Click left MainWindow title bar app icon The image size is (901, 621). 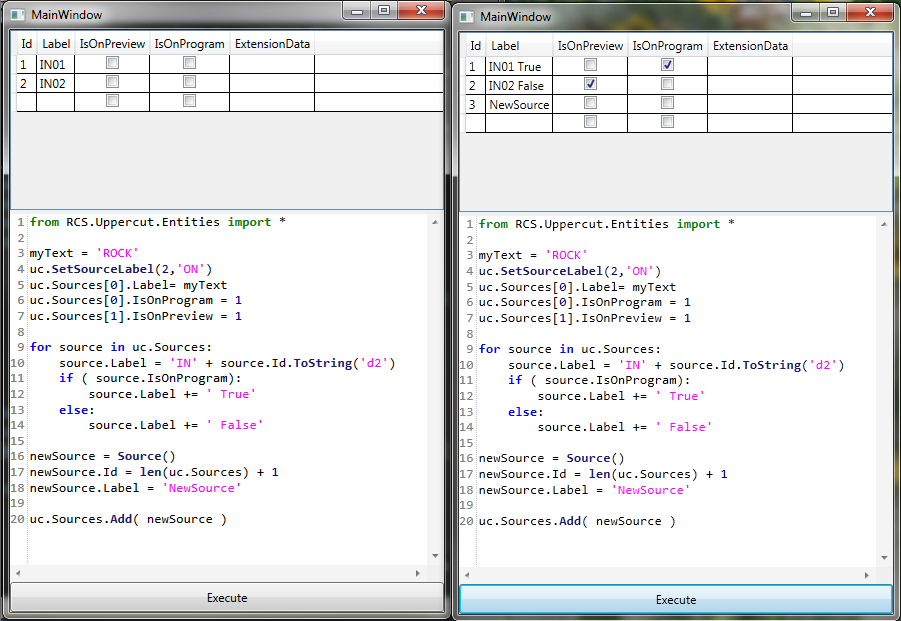tap(18, 15)
